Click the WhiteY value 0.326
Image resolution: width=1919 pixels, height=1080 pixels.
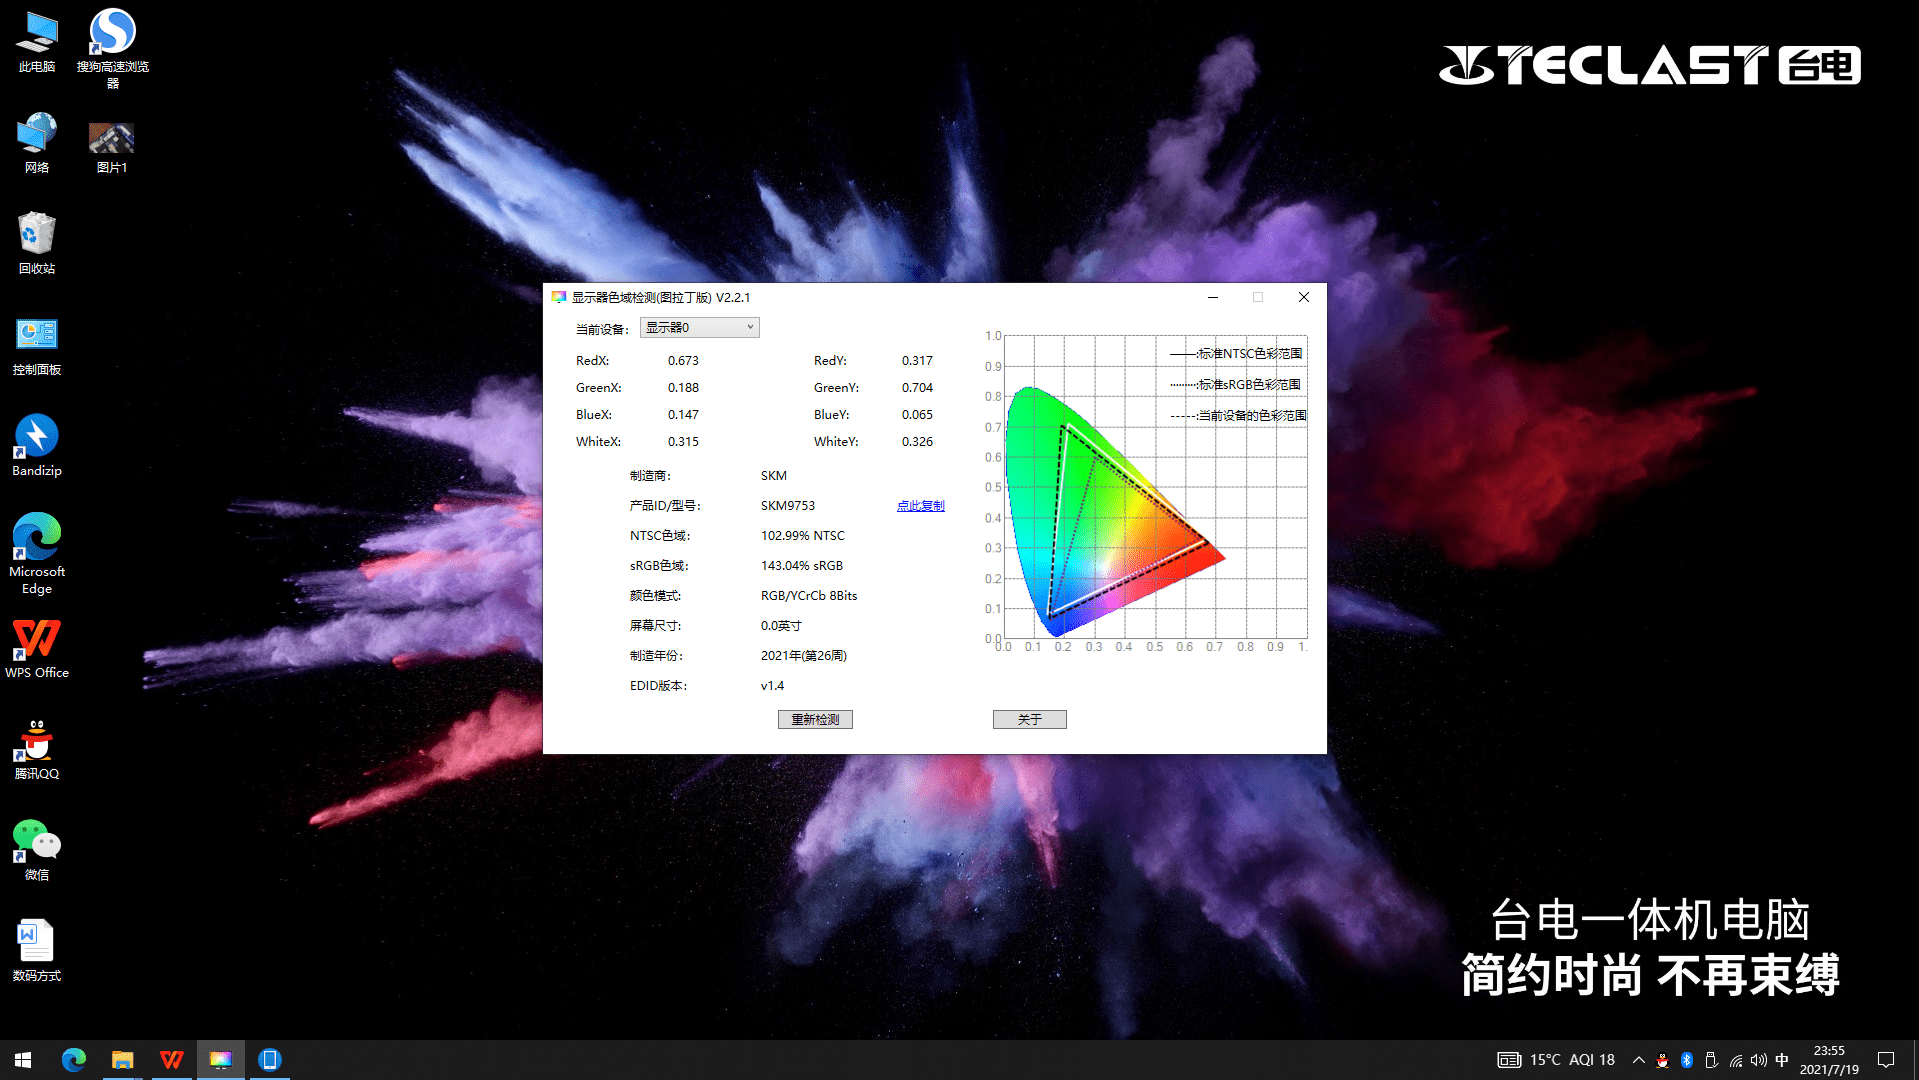point(917,442)
